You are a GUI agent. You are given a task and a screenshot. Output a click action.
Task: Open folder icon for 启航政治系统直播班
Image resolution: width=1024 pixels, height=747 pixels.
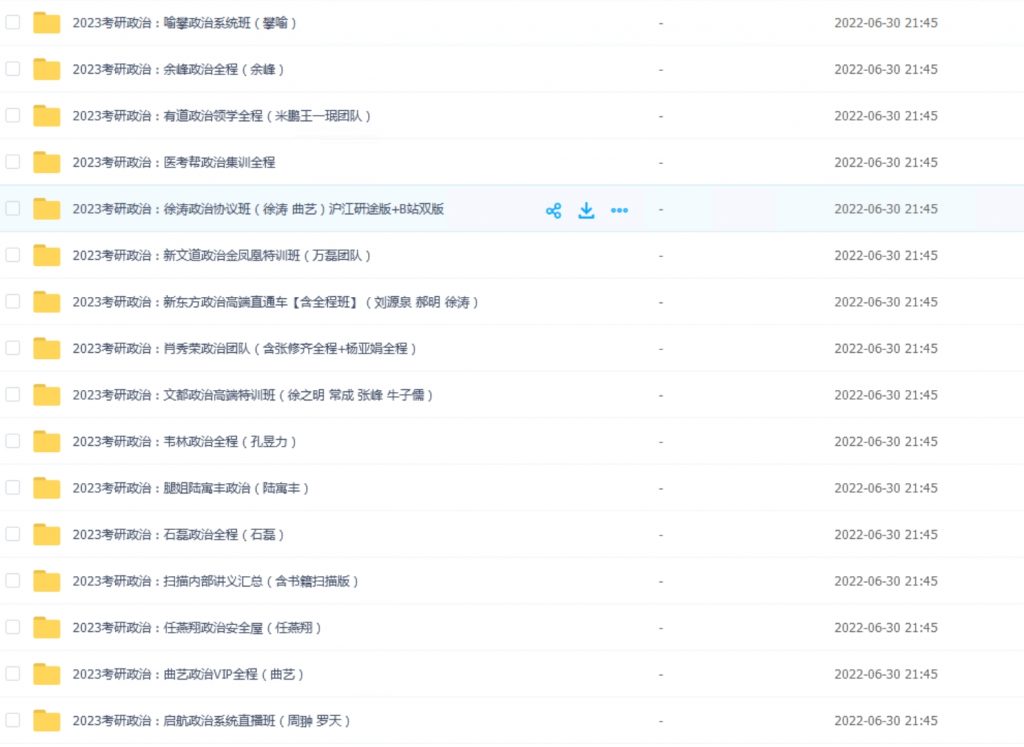pyautogui.click(x=46, y=720)
